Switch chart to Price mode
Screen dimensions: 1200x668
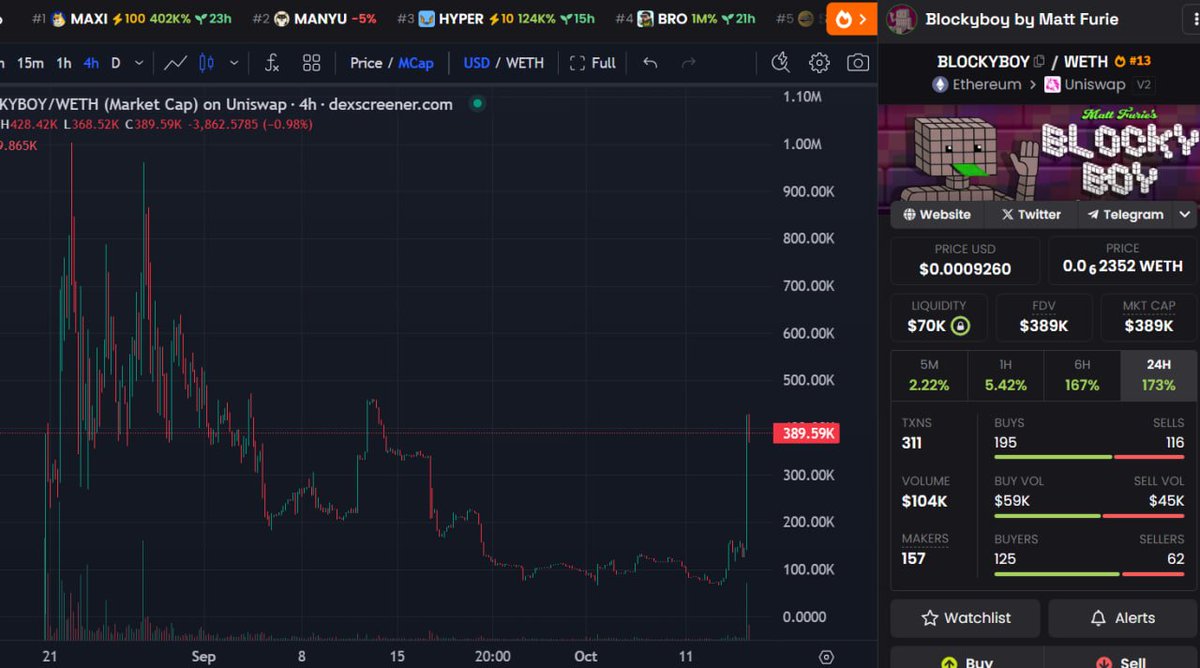tap(366, 63)
